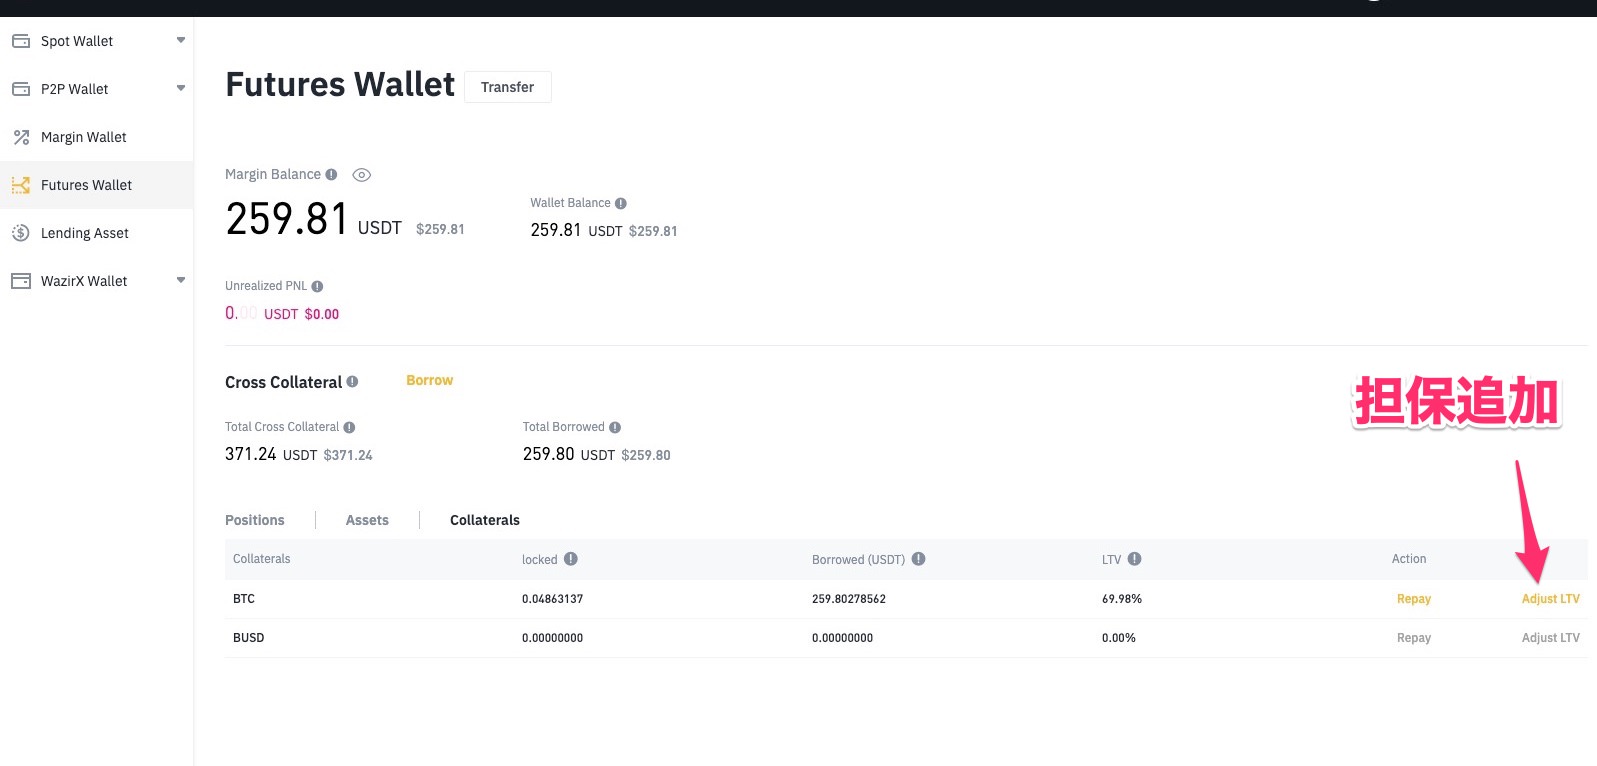Click the Transfer button
Screen dimensions: 1597x766
pyautogui.click(x=507, y=87)
